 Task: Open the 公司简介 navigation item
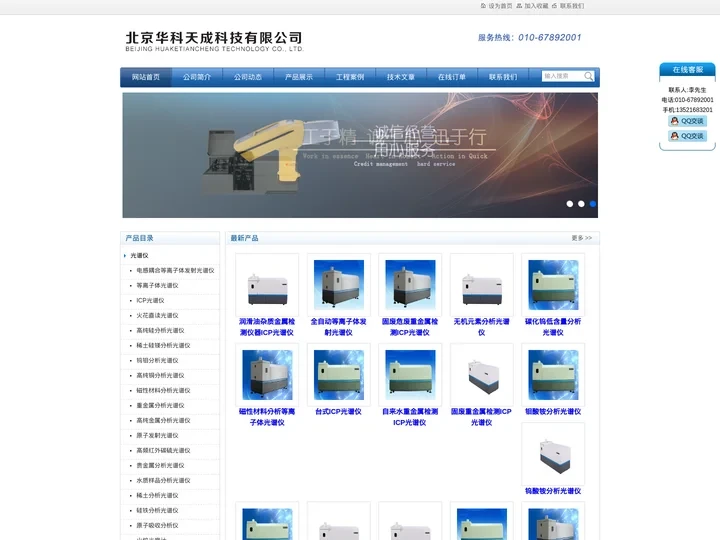pos(197,77)
